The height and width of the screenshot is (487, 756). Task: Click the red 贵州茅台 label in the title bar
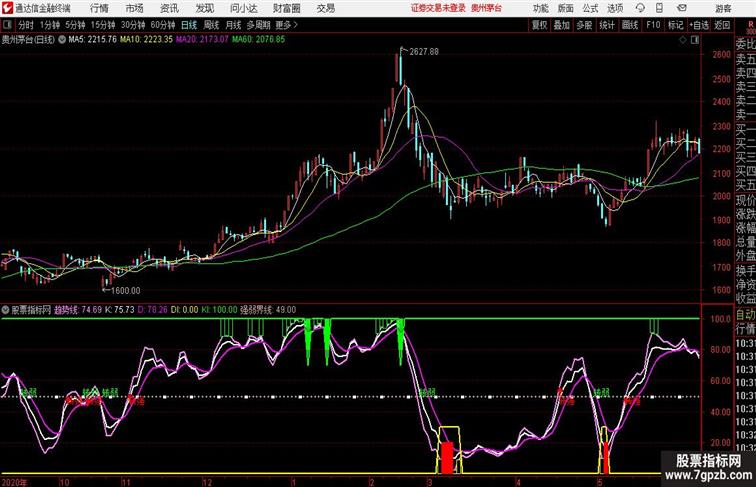pyautogui.click(x=486, y=8)
